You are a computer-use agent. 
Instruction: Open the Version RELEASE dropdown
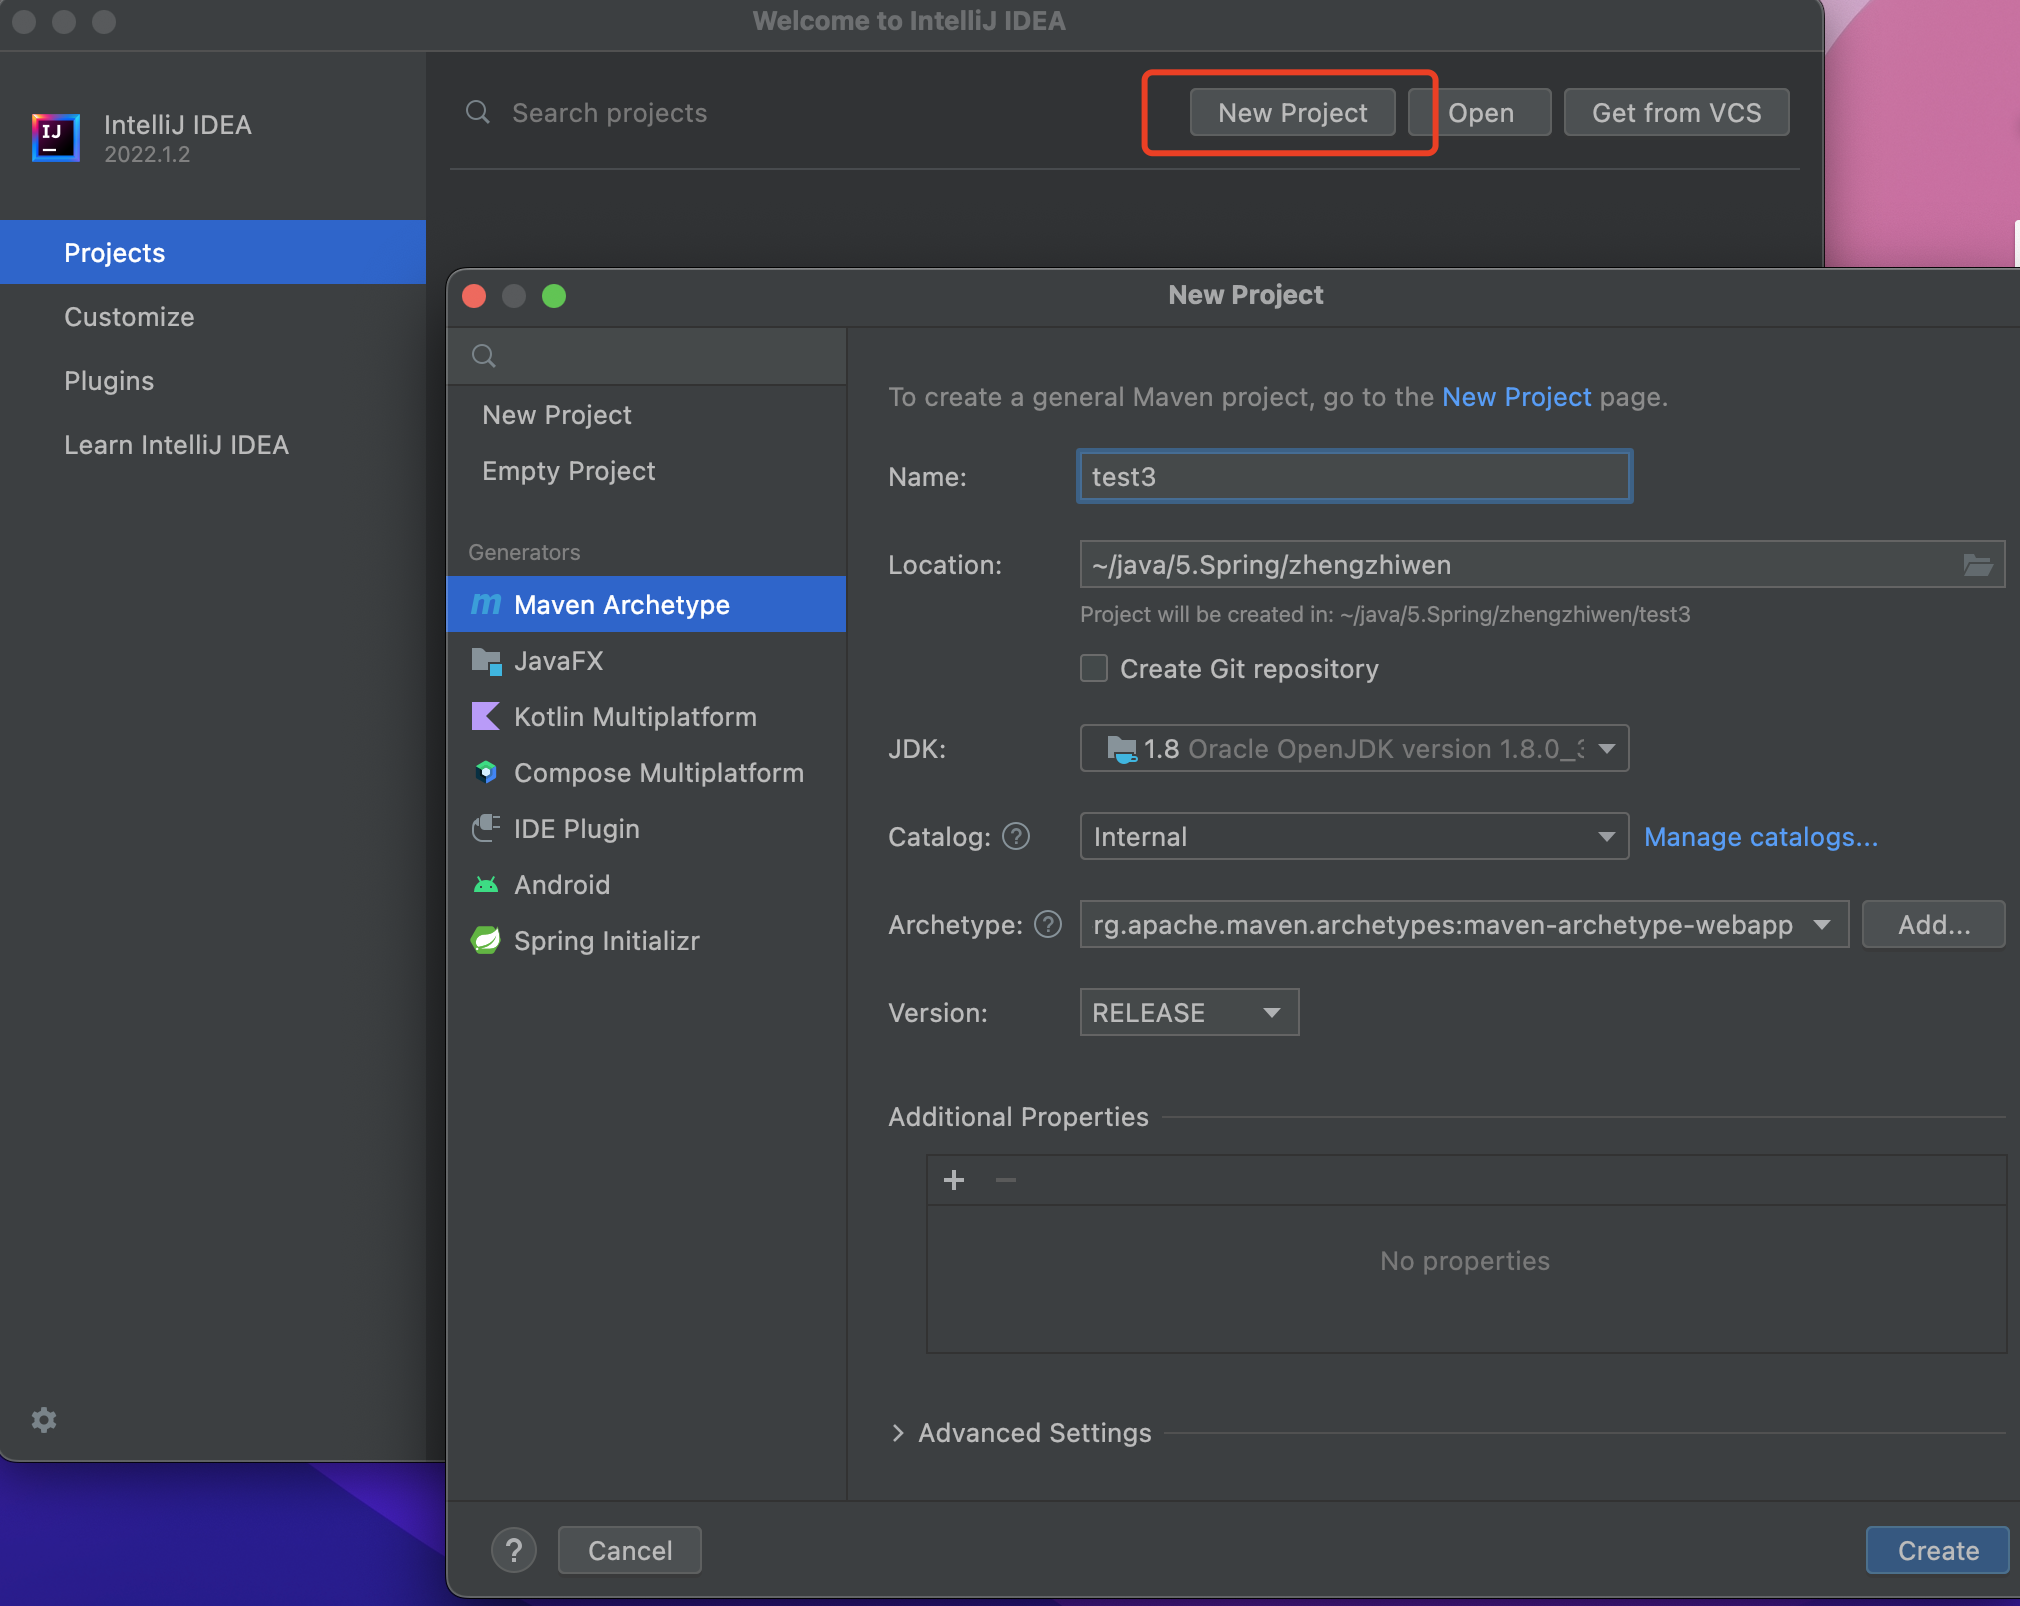pos(1189,1012)
